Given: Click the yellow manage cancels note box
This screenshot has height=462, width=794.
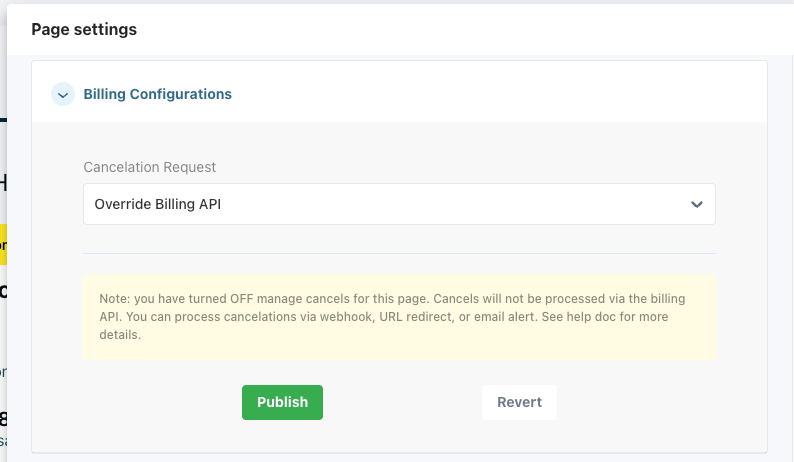Looking at the screenshot, I should pos(398,317).
